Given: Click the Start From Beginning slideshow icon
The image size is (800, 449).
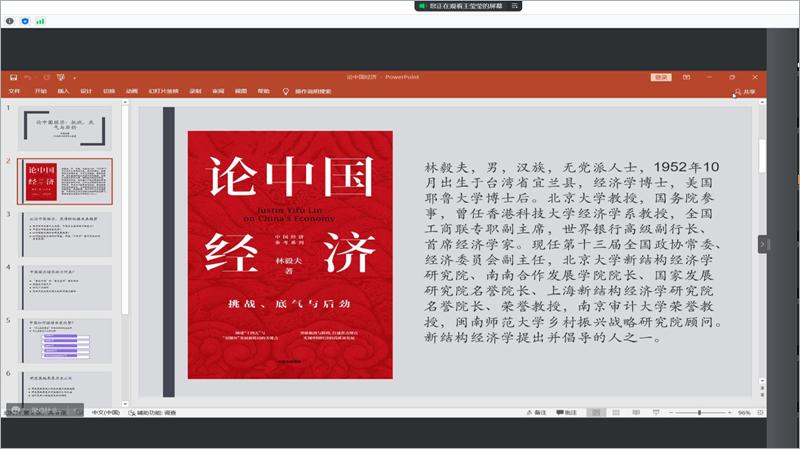Looking at the screenshot, I should [62, 77].
